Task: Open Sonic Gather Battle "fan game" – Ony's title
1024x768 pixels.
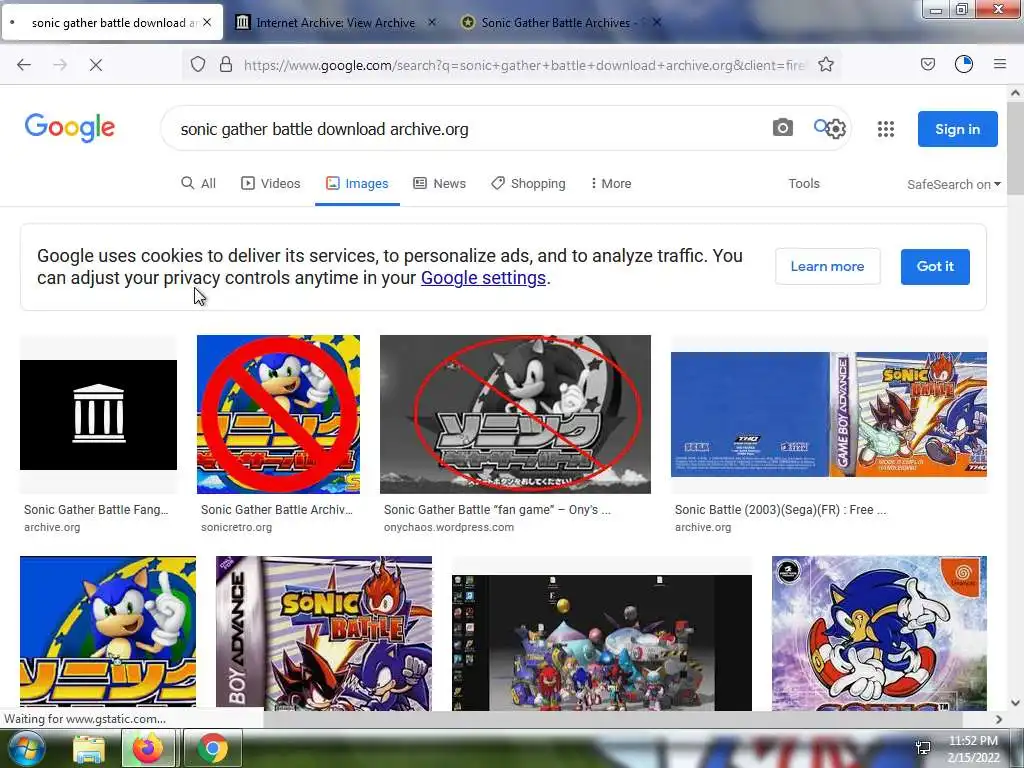Action: [498, 509]
